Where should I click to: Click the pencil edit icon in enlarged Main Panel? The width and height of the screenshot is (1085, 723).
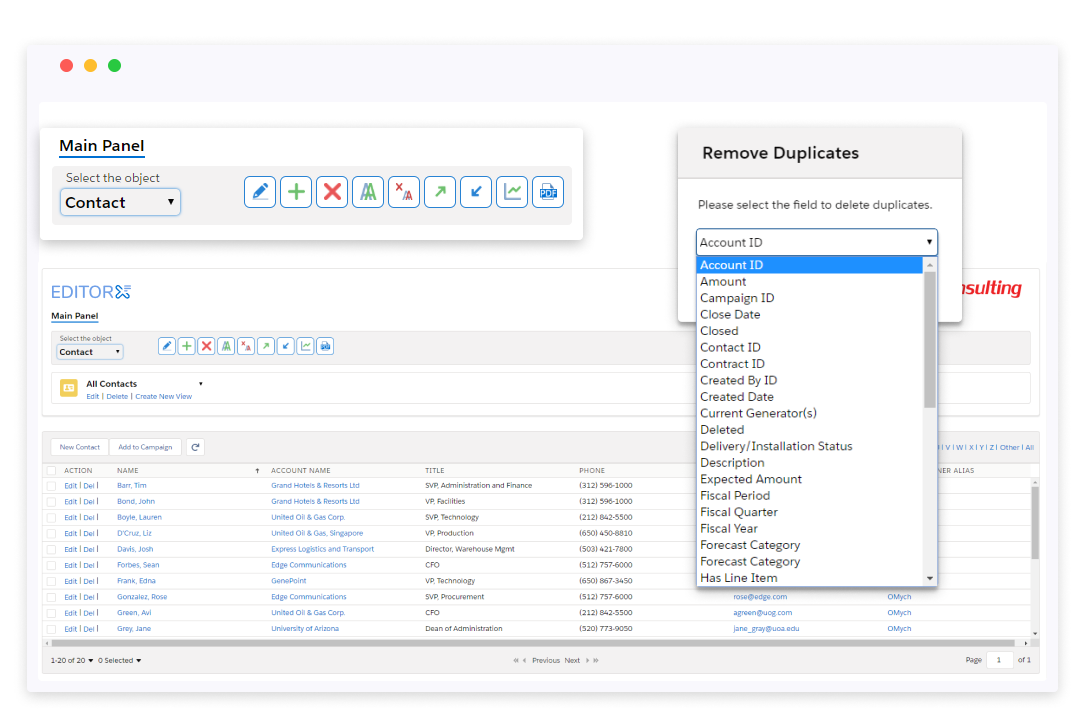[x=260, y=192]
